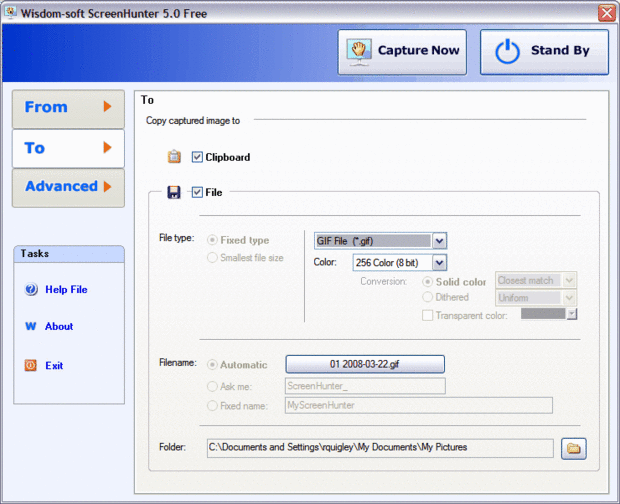Click the Folder path input field
This screenshot has height=504, width=620.
[380, 448]
